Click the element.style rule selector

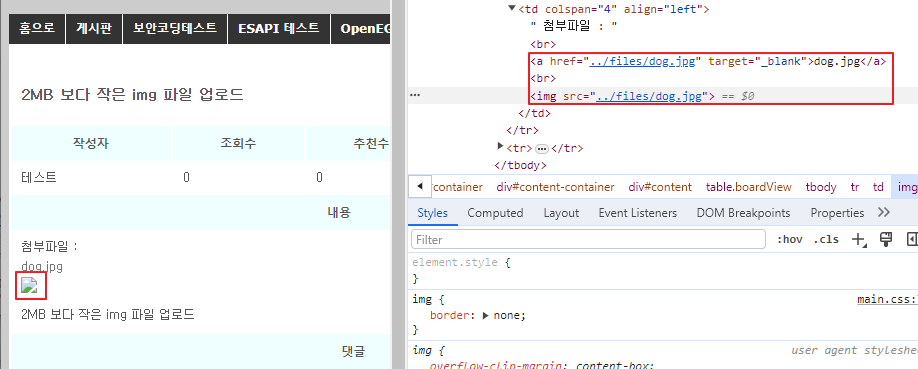455,263
